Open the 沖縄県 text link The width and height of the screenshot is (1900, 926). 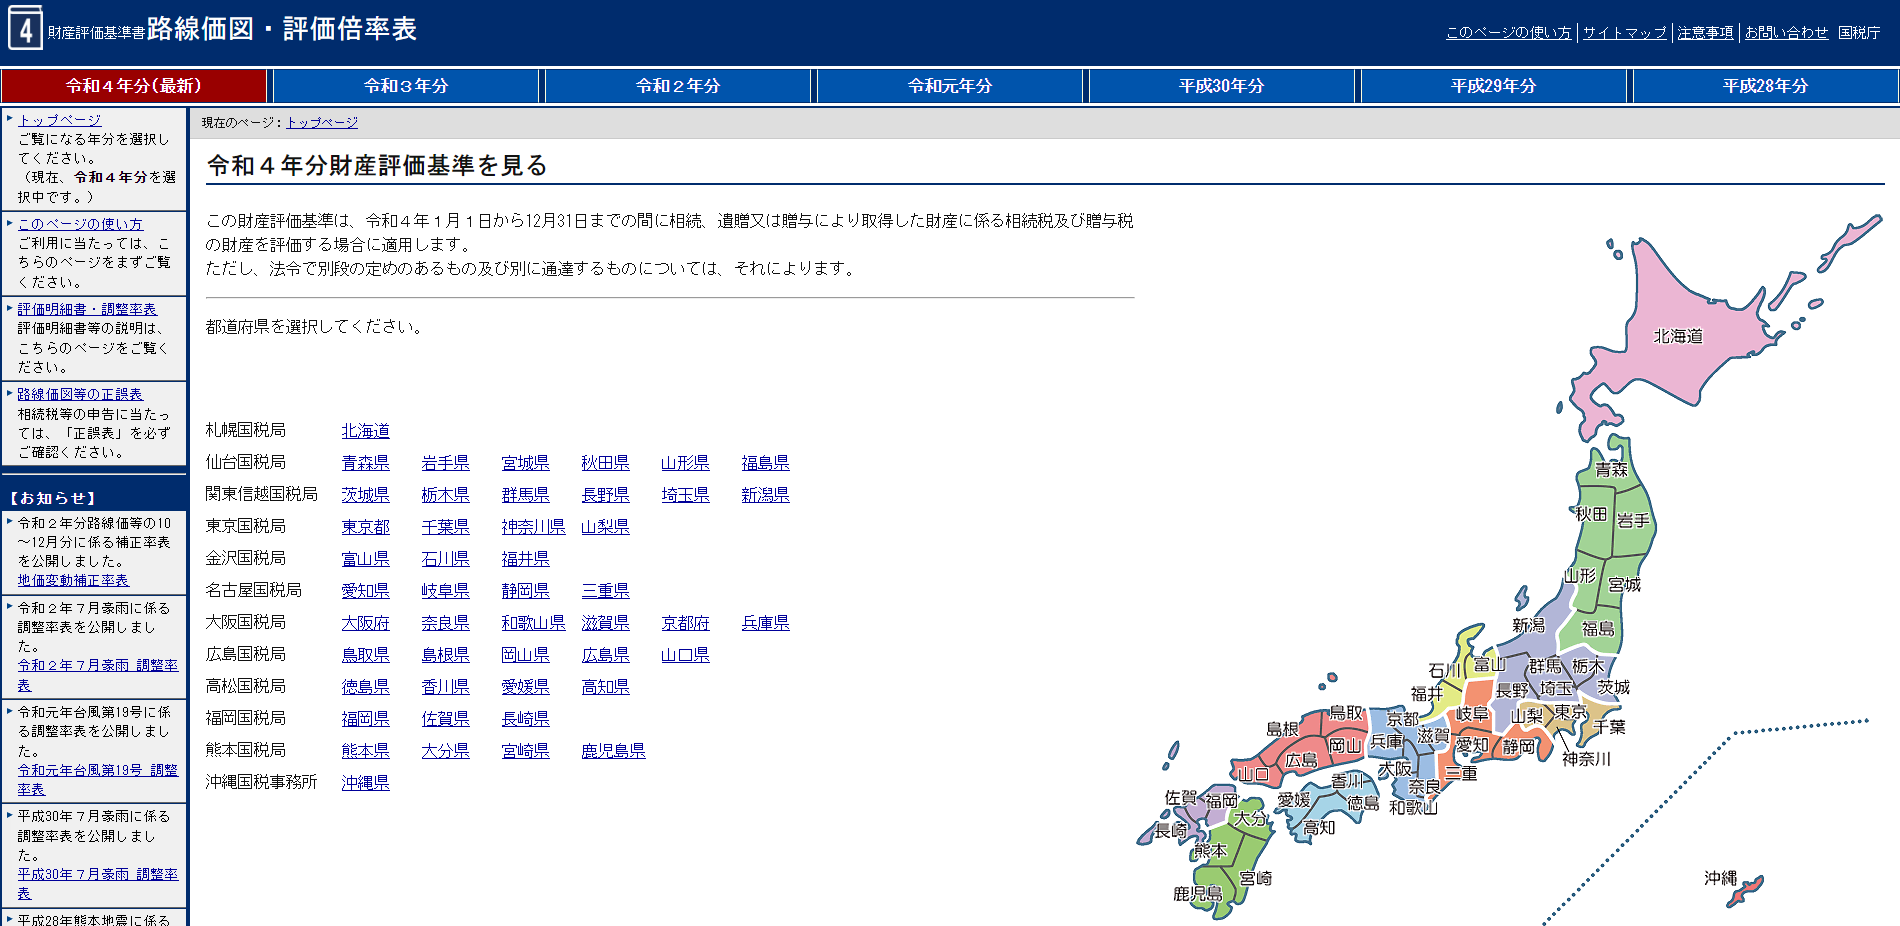[x=365, y=783]
